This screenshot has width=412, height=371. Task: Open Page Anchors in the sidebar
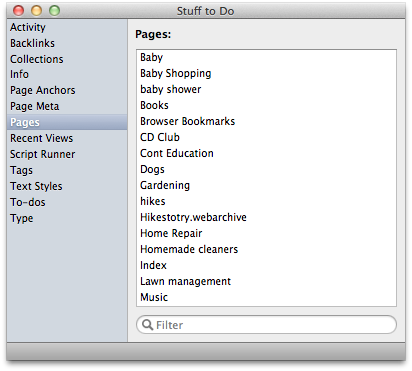67,90
